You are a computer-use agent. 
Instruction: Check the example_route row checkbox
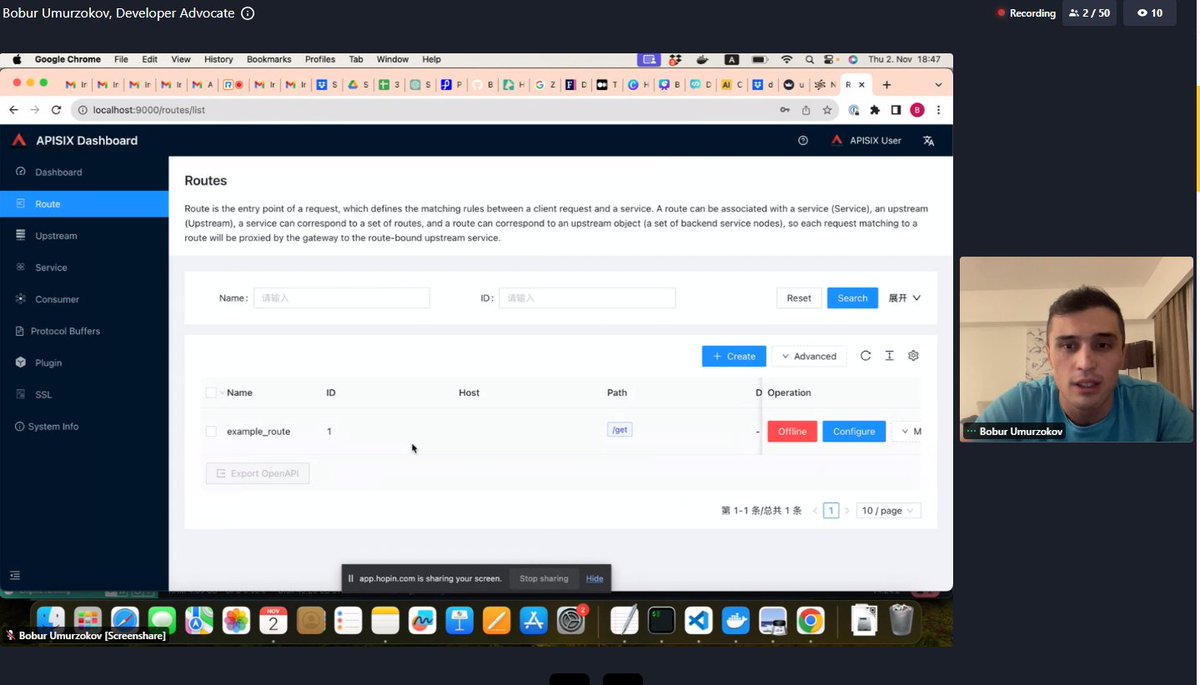pos(211,431)
